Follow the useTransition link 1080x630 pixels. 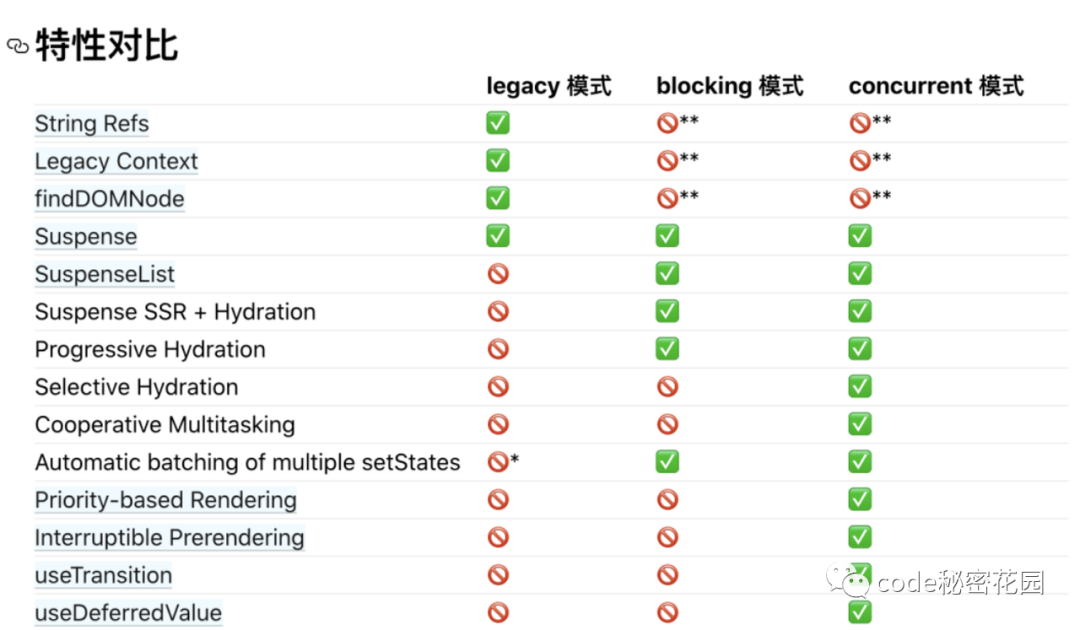click(103, 575)
